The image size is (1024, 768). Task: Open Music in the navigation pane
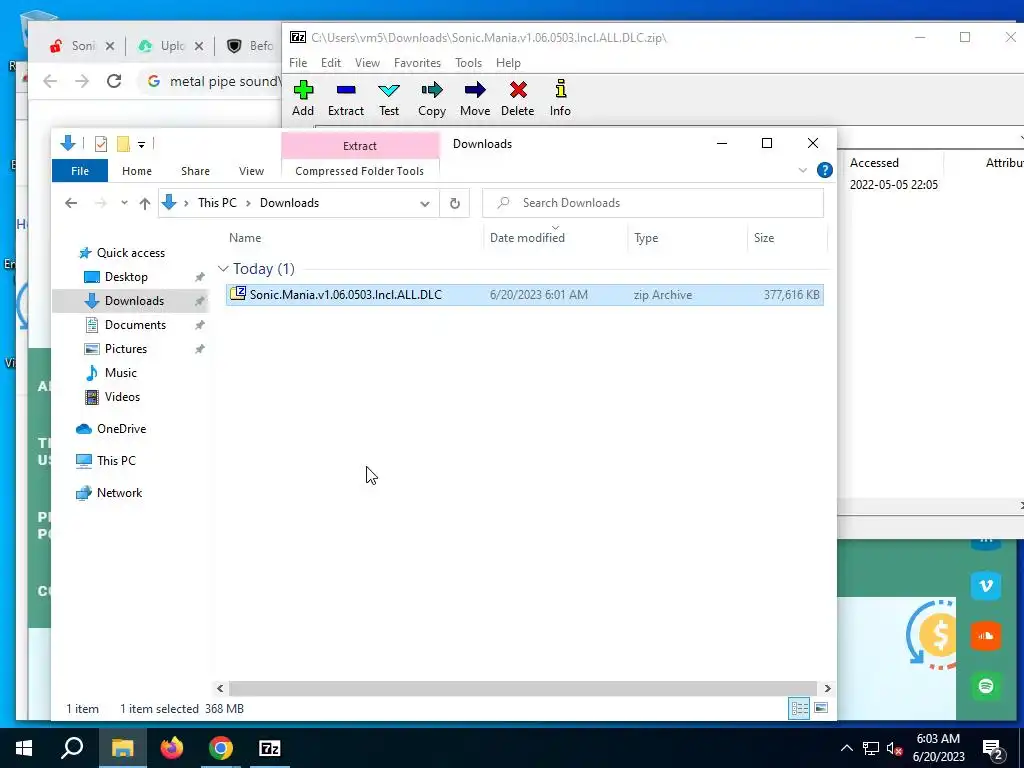pos(120,373)
